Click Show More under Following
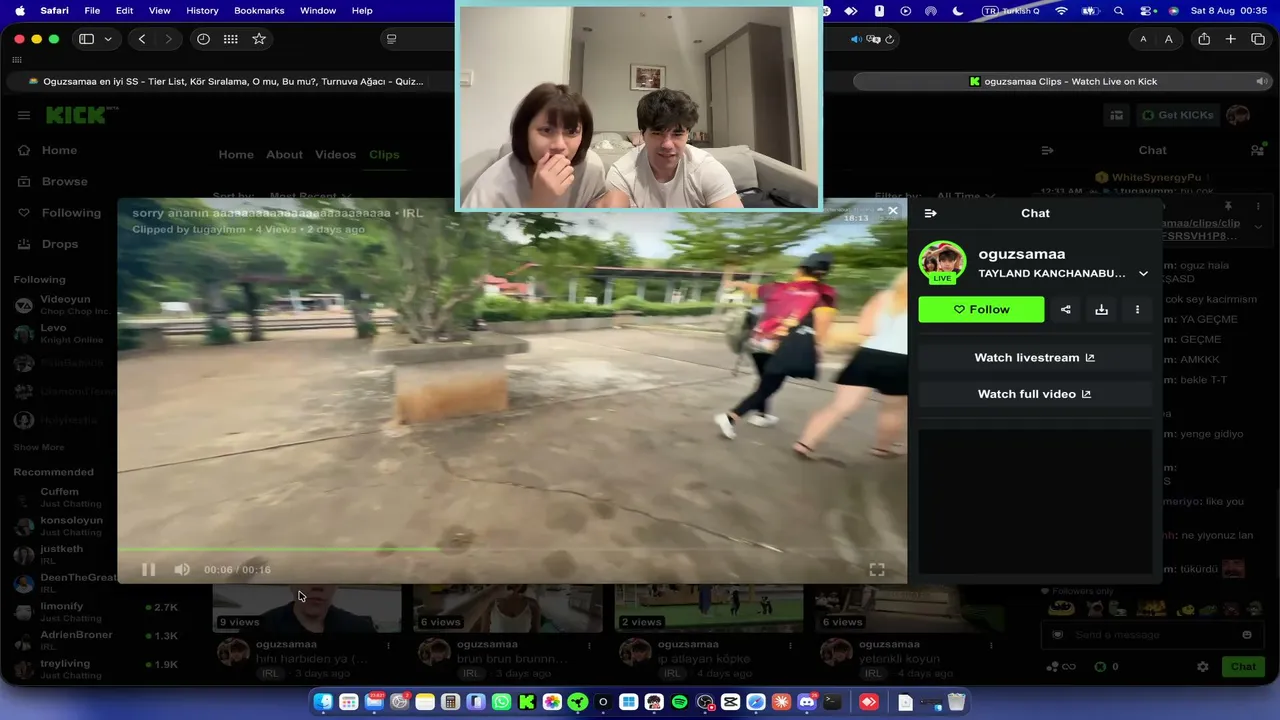1280x720 pixels. pos(39,447)
